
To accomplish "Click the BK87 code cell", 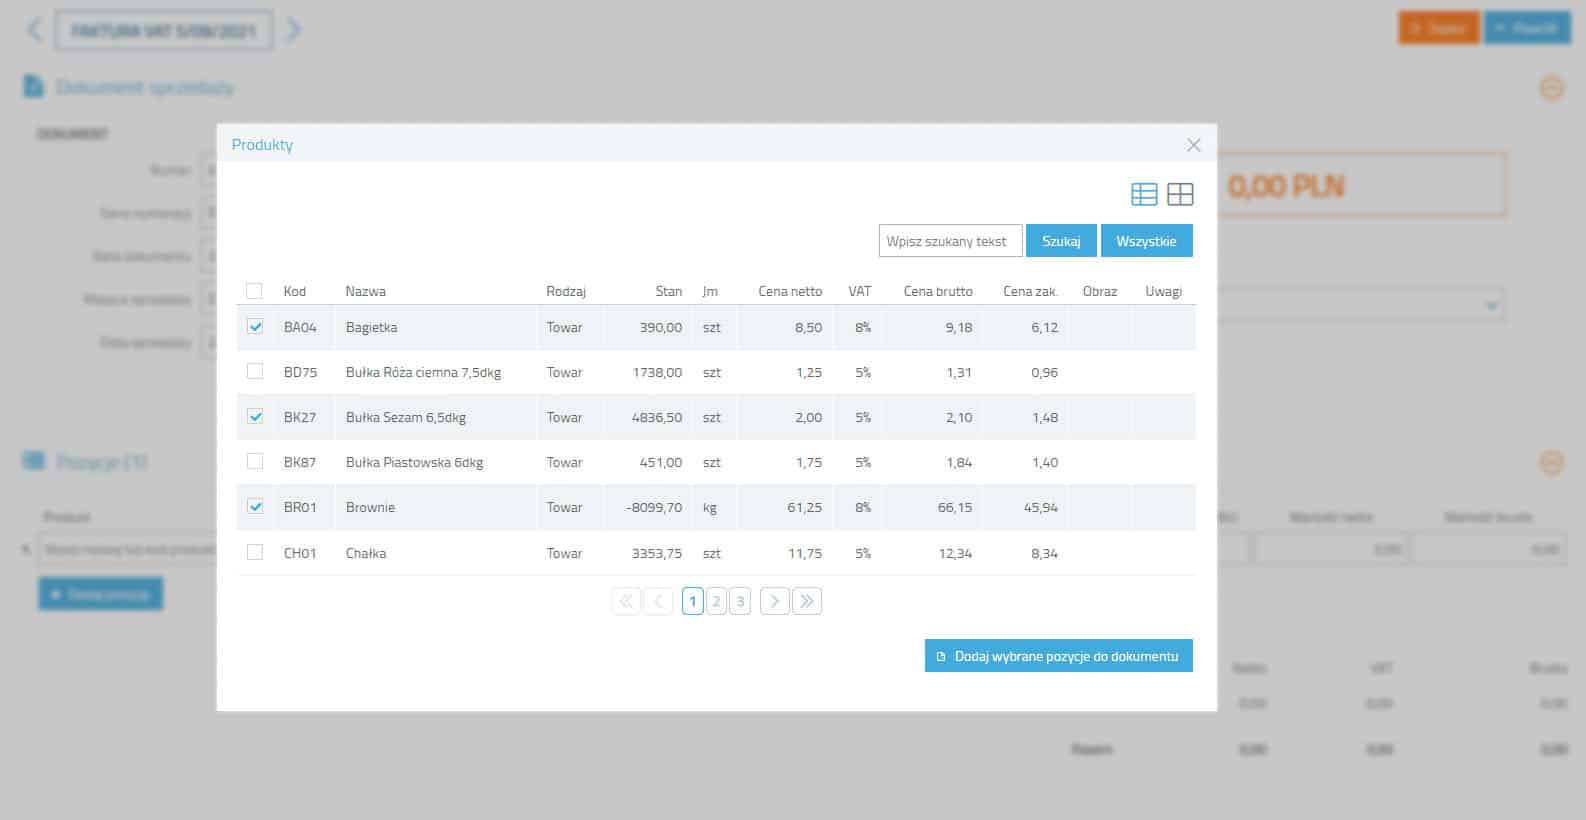I will (300, 462).
